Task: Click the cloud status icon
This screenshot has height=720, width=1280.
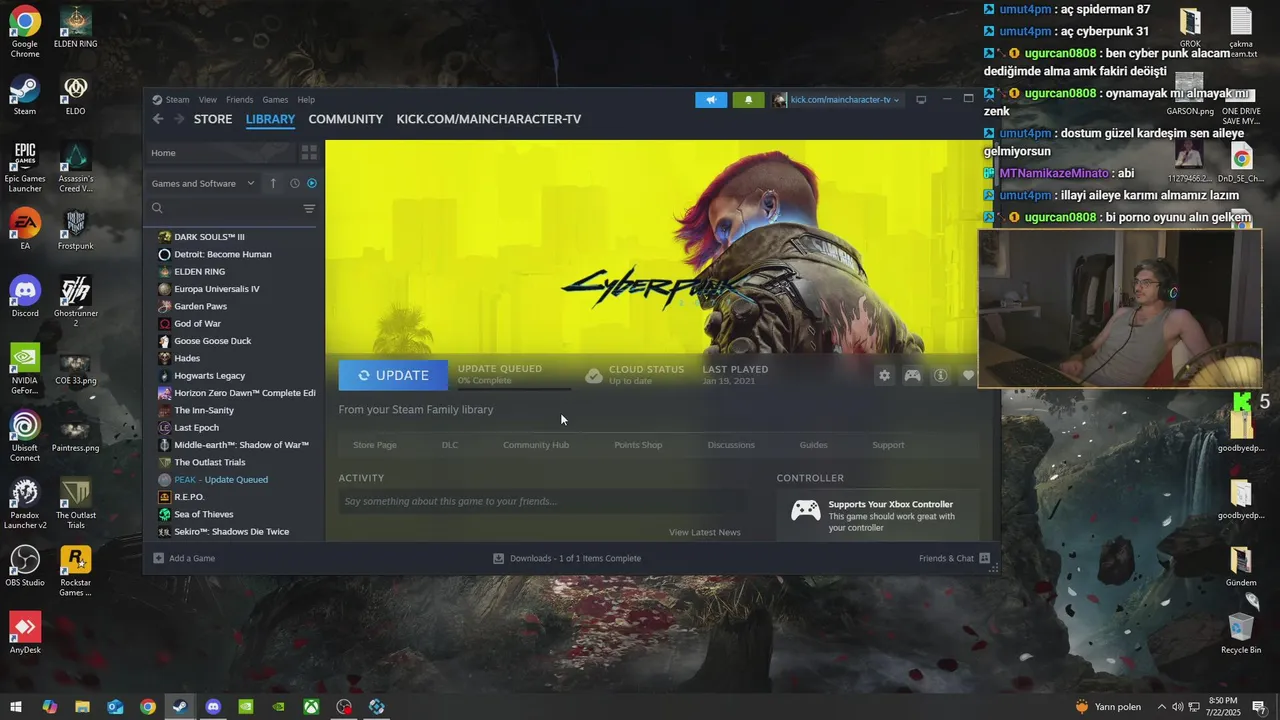Action: pos(594,375)
